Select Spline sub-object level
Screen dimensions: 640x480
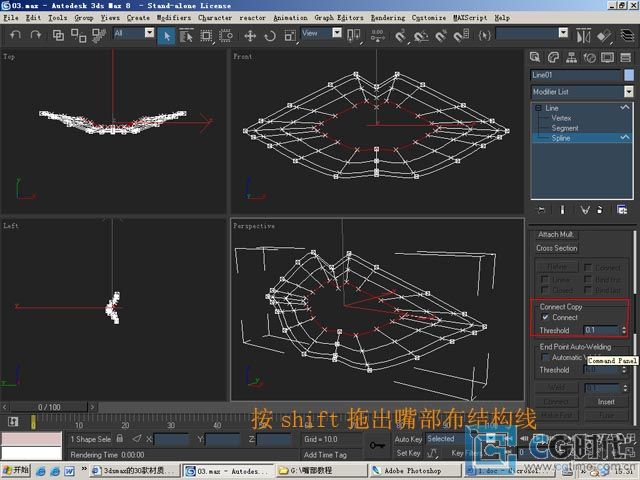[561, 138]
